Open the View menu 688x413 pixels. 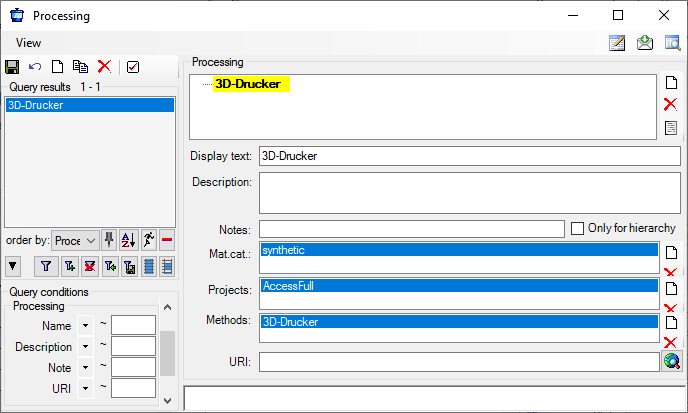coord(29,43)
